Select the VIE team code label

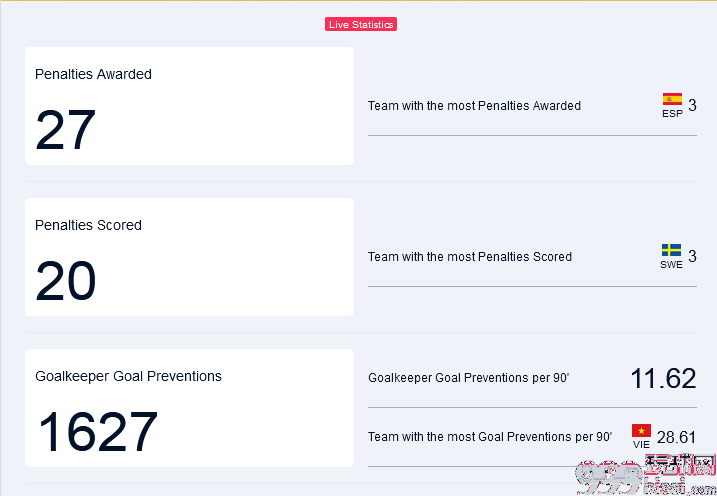pos(641,445)
